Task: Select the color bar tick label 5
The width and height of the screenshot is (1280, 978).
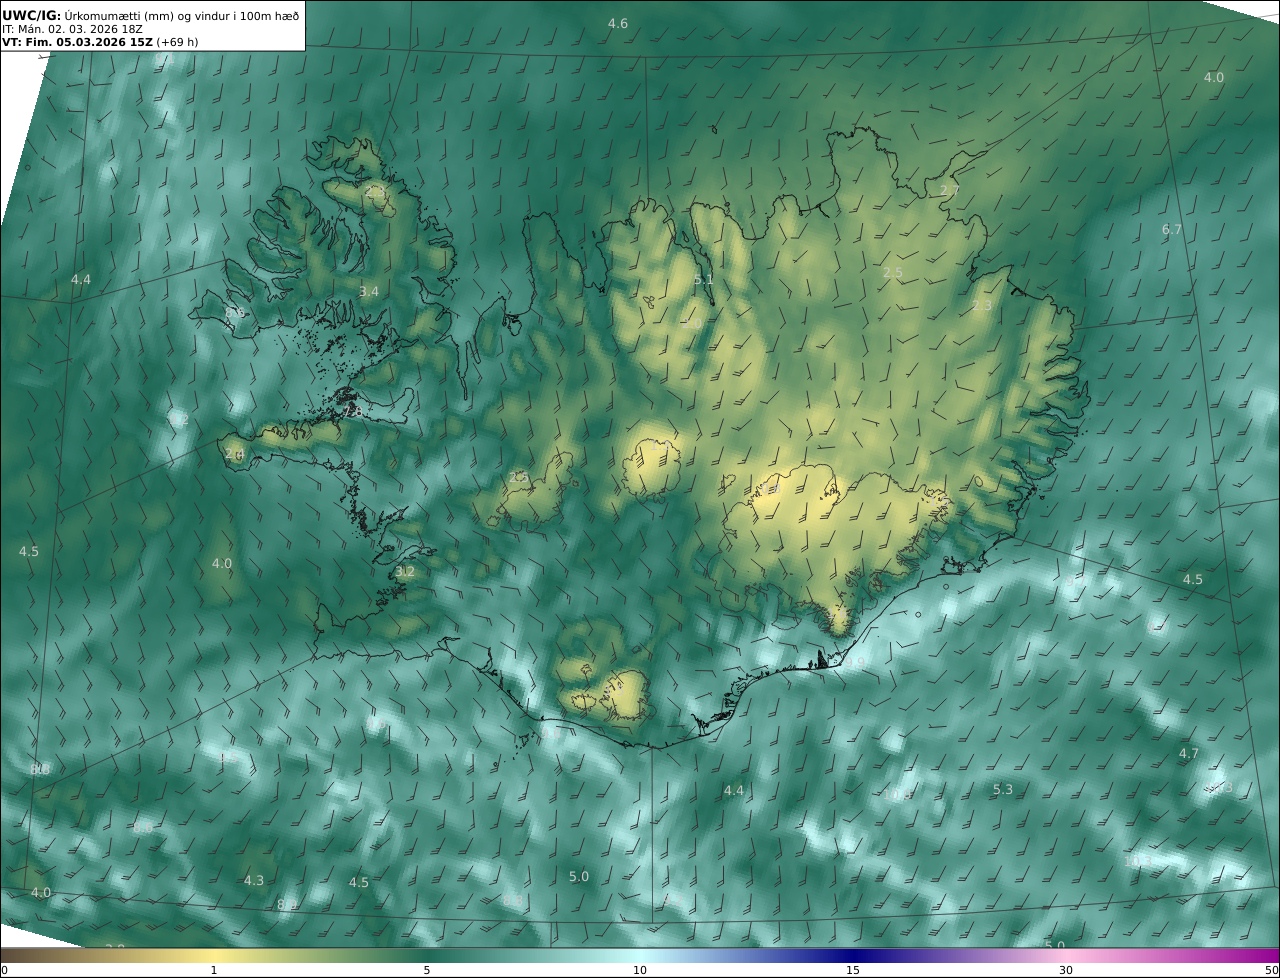Action: click(x=427, y=970)
